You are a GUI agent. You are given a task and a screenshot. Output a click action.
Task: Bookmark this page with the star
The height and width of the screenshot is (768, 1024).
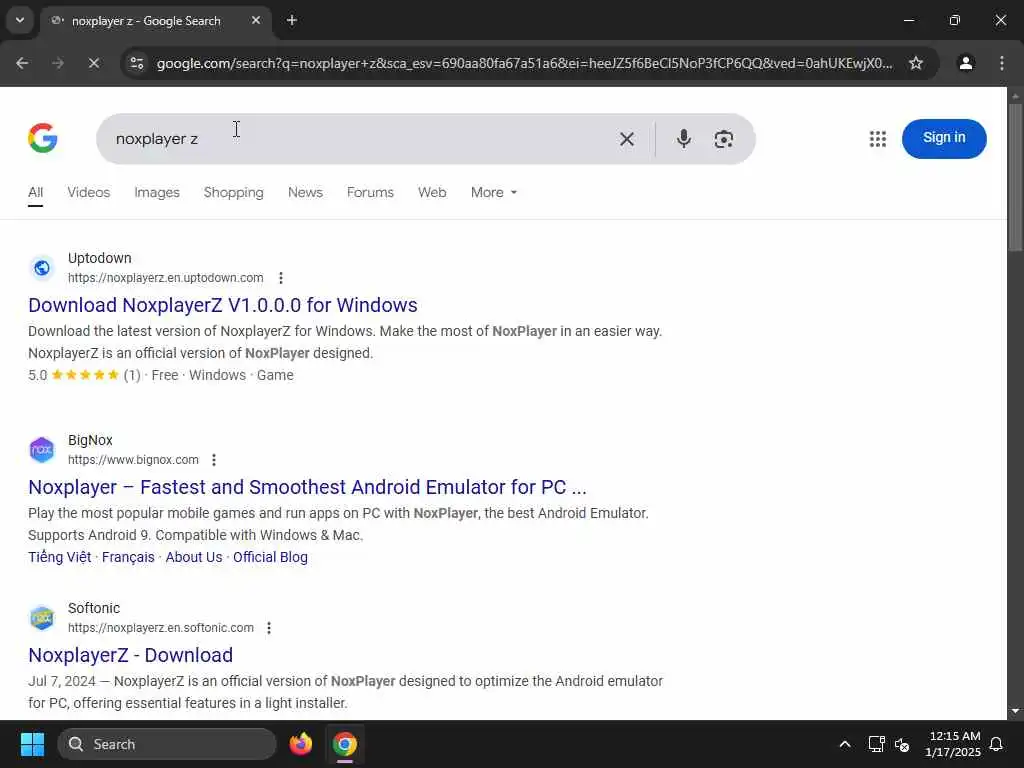pos(916,63)
